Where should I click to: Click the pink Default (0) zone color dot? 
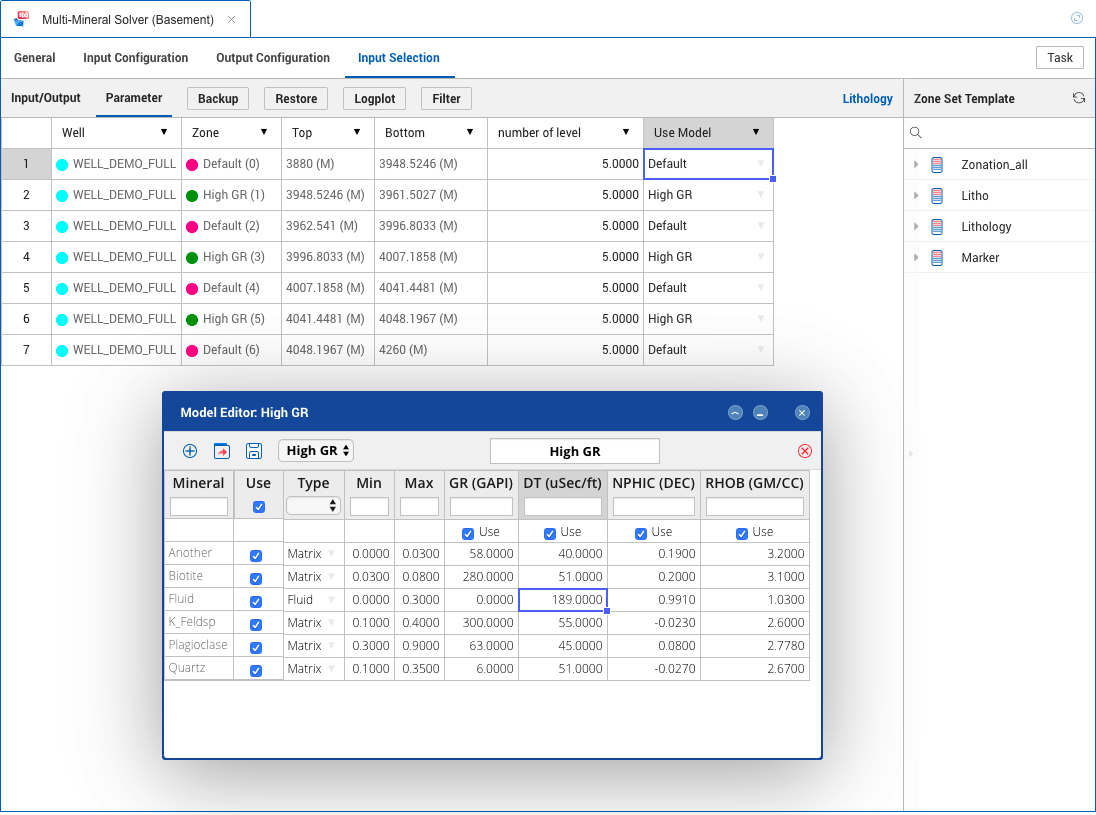(x=192, y=165)
